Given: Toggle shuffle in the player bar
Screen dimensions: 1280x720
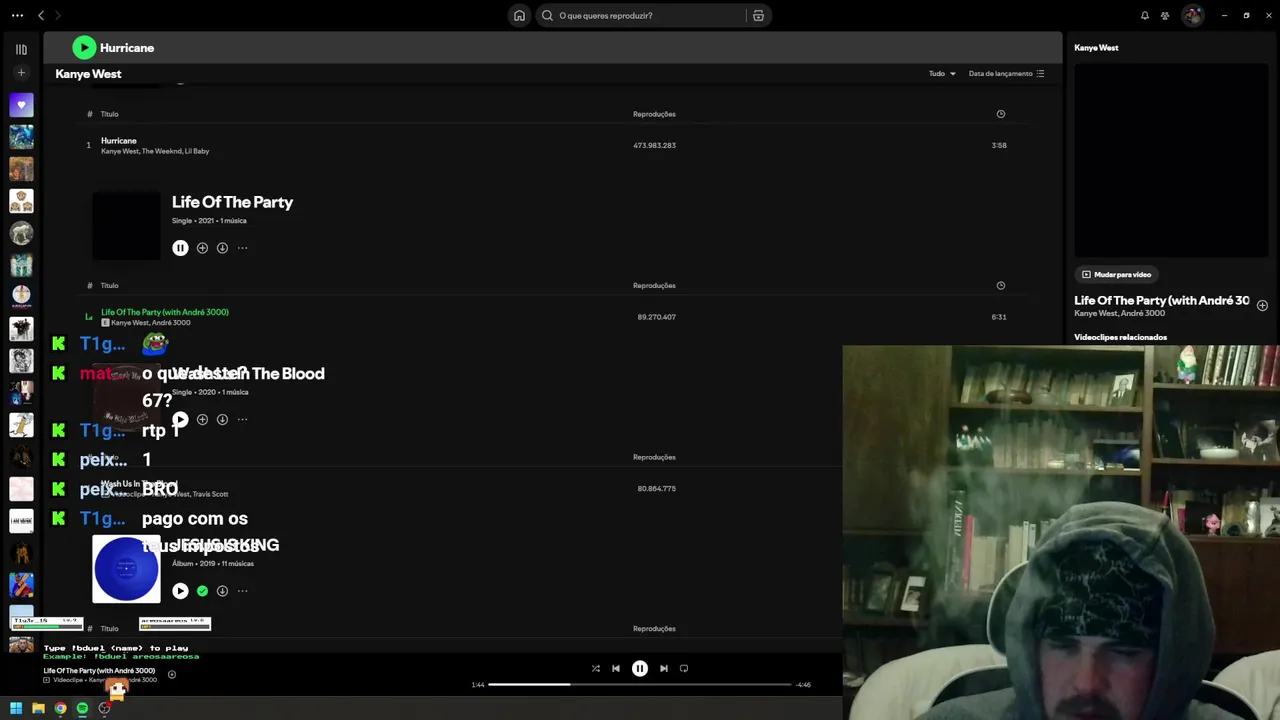Looking at the screenshot, I should point(595,669).
